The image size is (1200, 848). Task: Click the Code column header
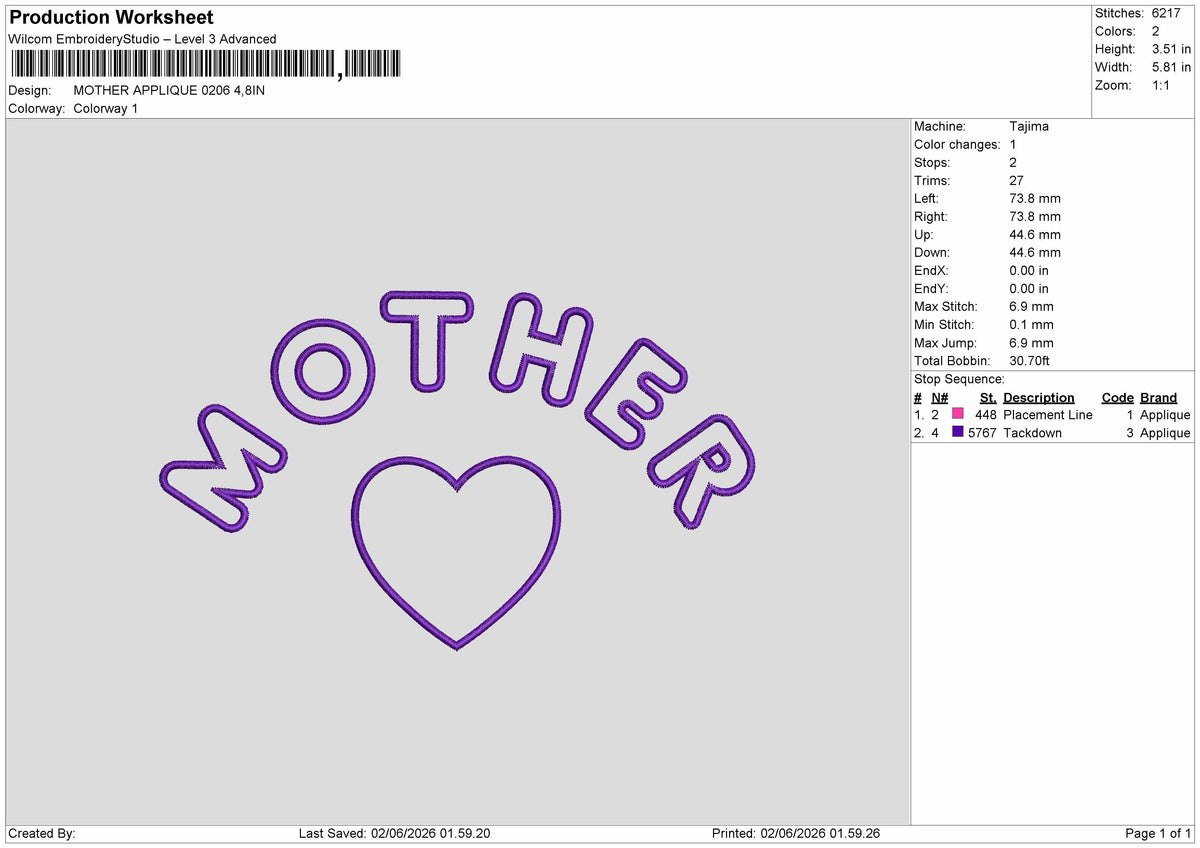click(1117, 397)
